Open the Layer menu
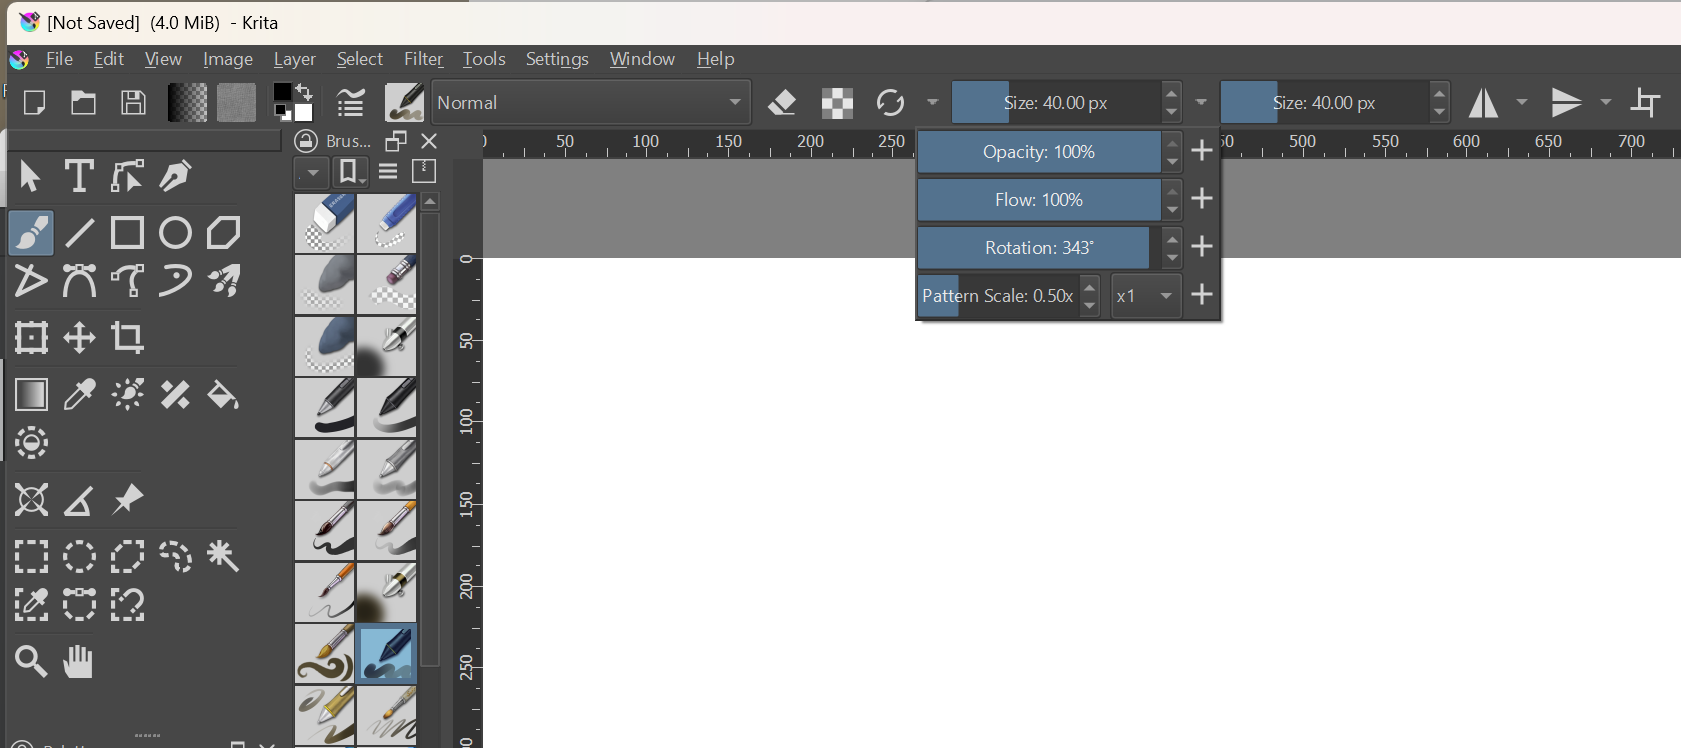This screenshot has width=1681, height=748. click(x=295, y=59)
